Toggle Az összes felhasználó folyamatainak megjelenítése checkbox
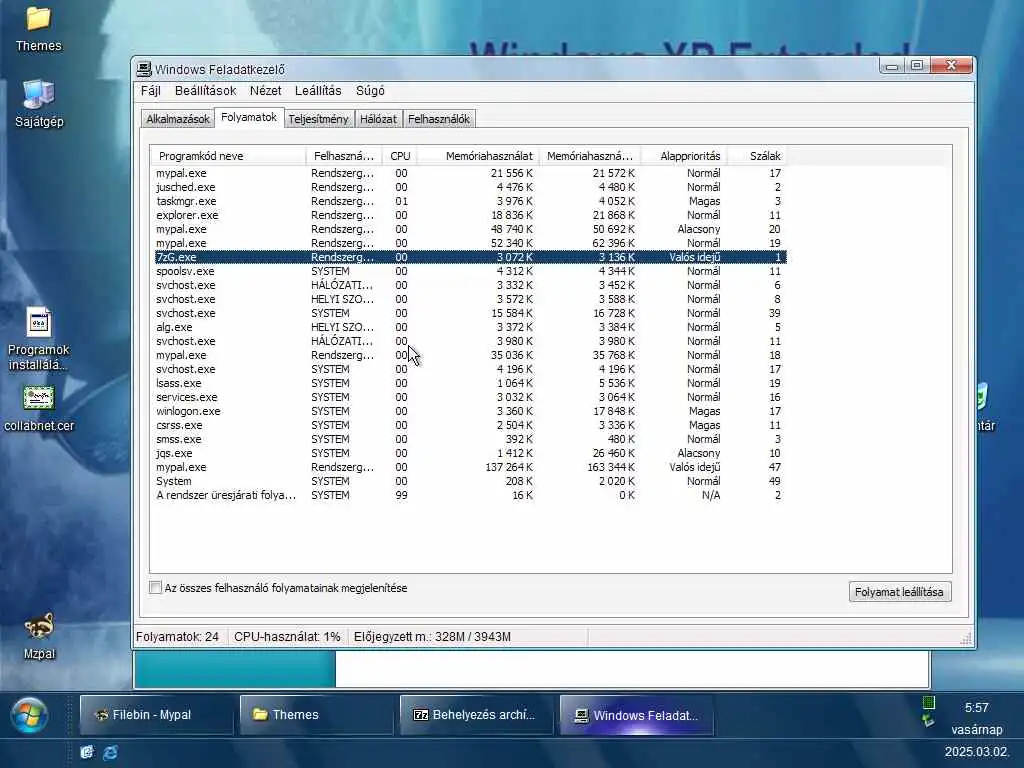 [x=155, y=588]
